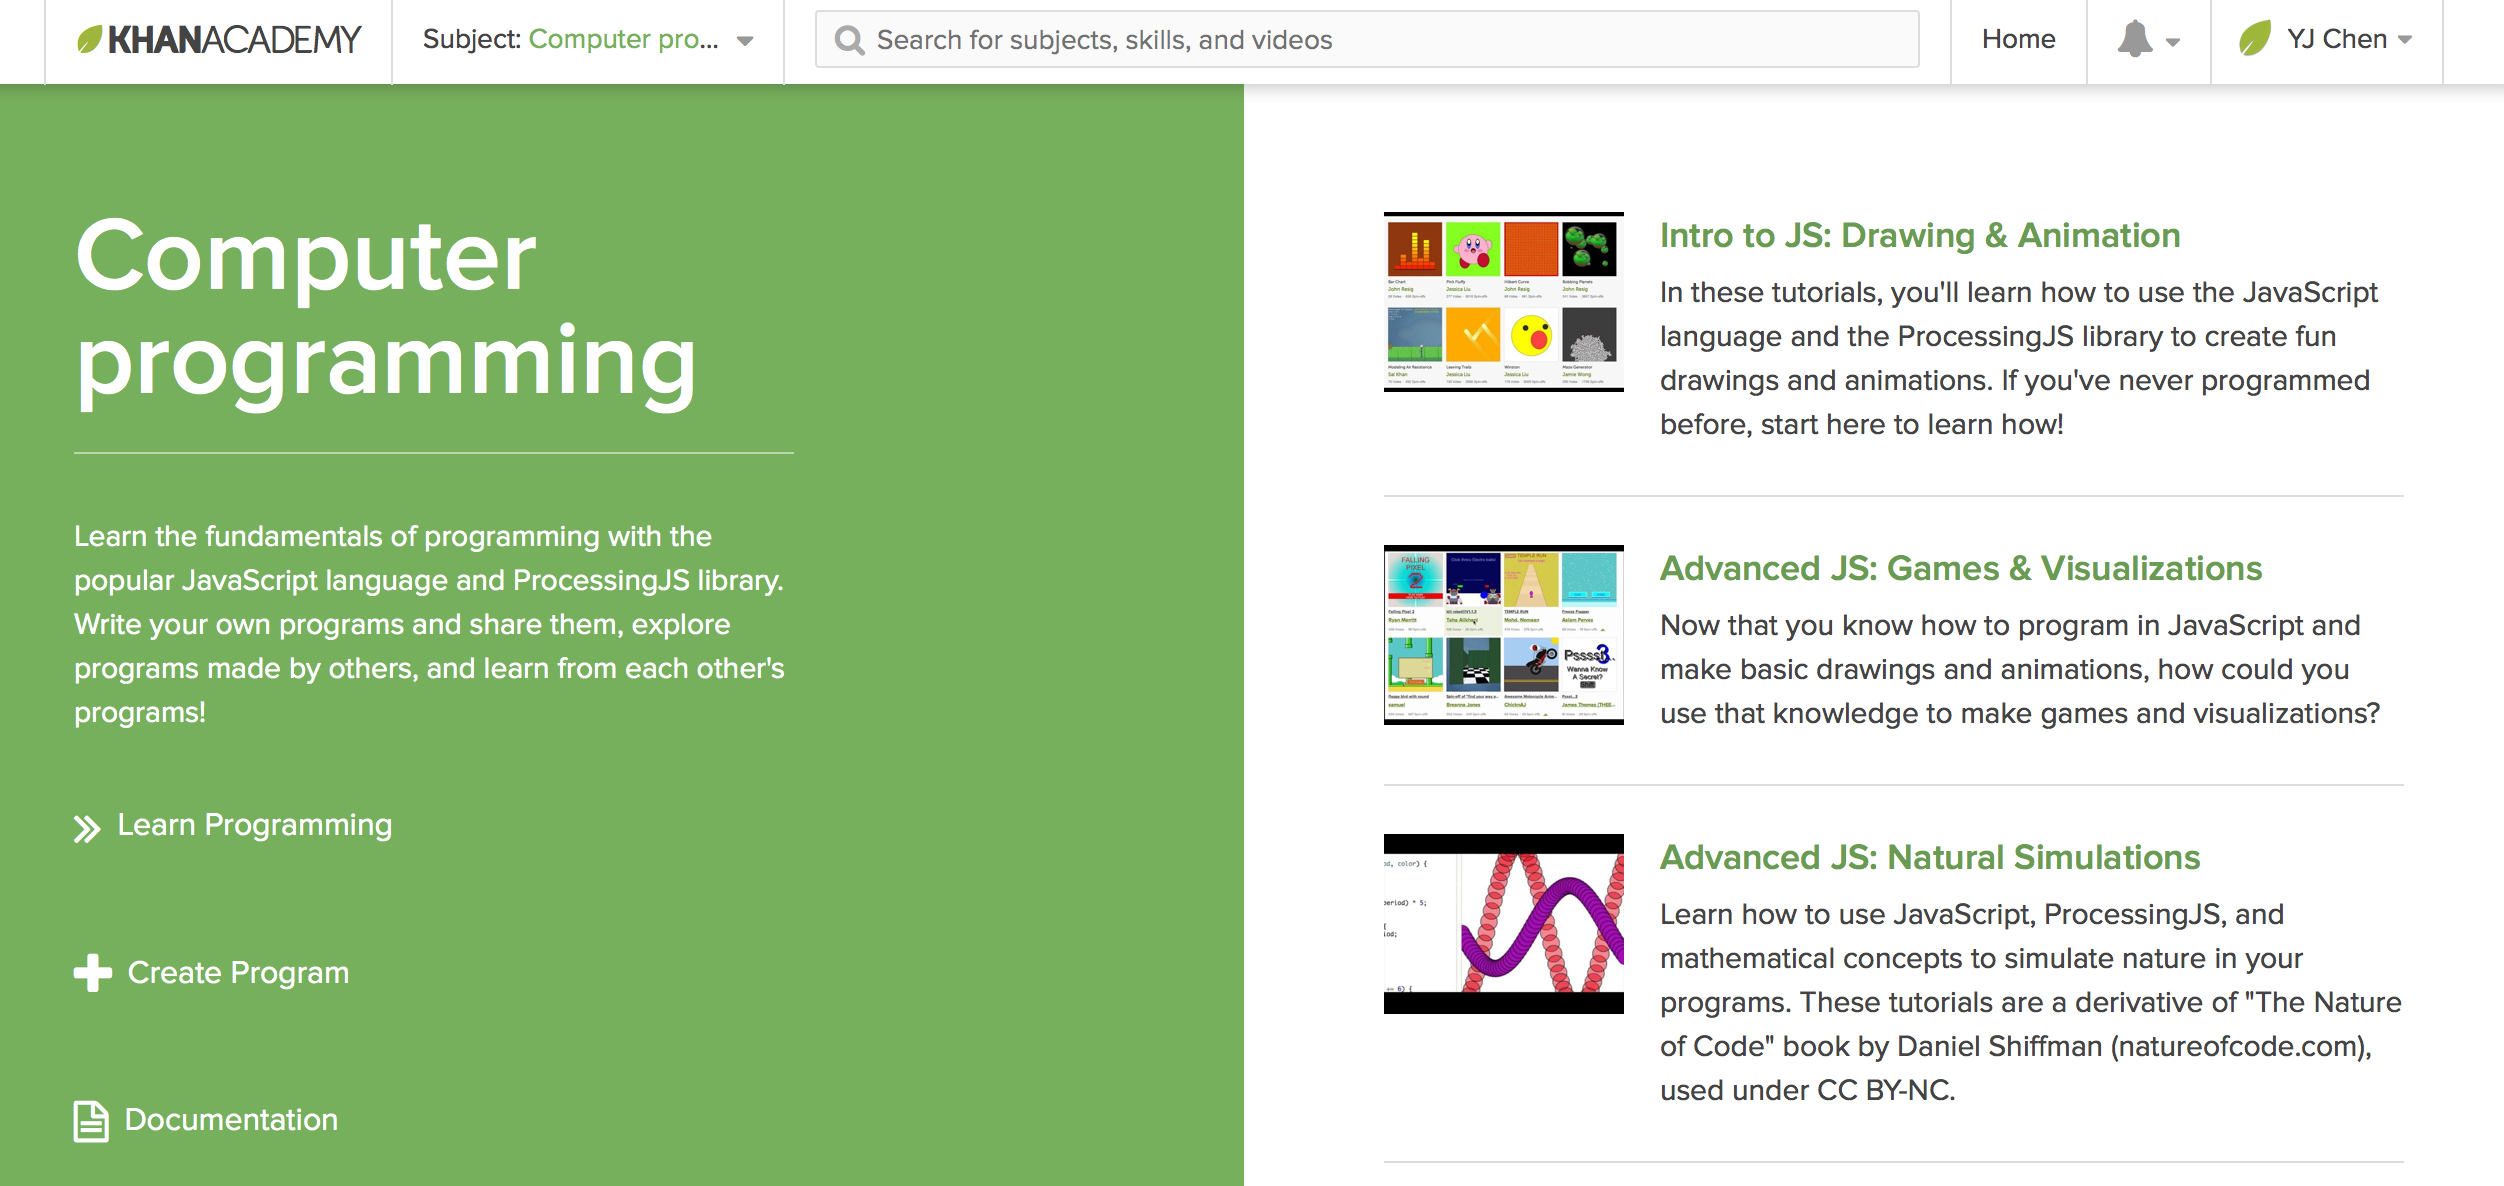Open Advanced JS: Natural Simulations
2504x1186 pixels.
(1930, 857)
